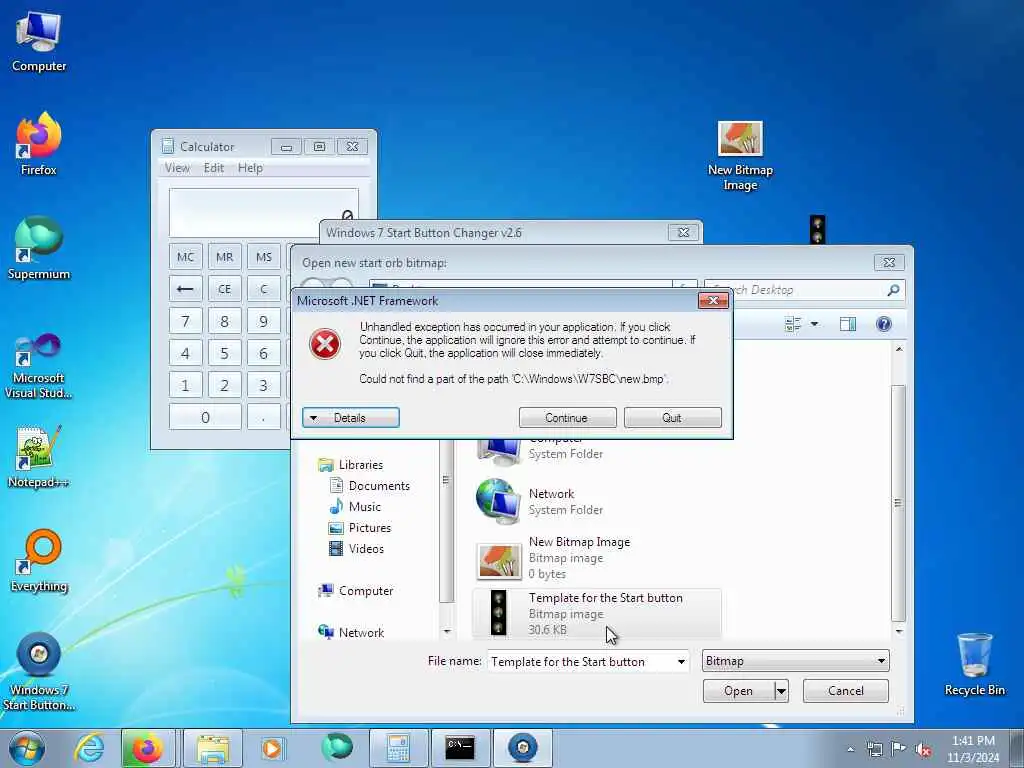
Task: Show hidden tray icons arrow
Action: pos(850,750)
